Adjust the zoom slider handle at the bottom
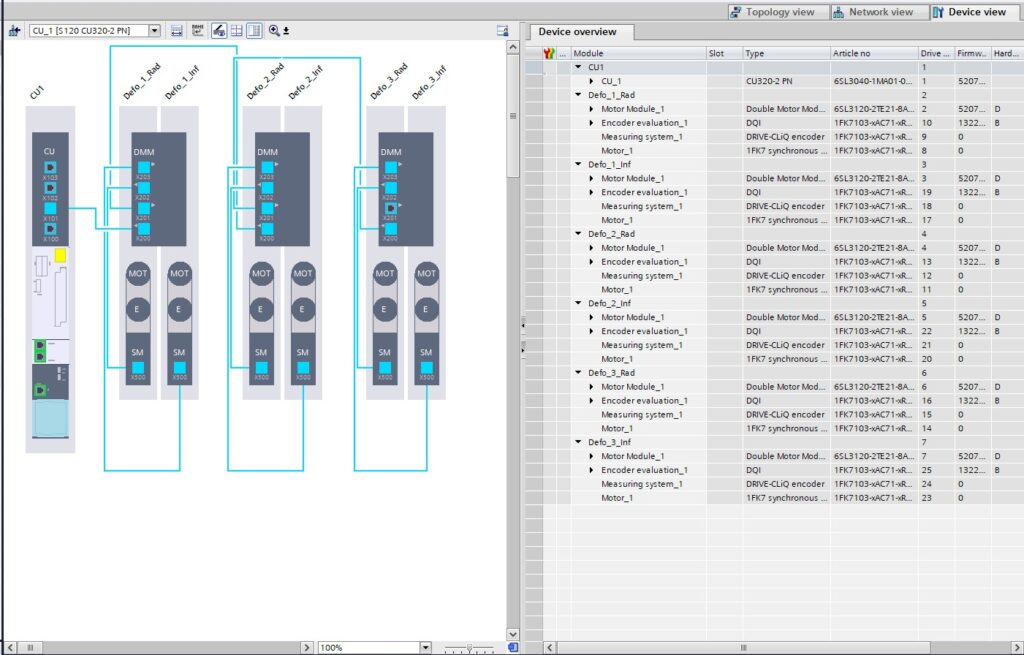 (x=469, y=648)
